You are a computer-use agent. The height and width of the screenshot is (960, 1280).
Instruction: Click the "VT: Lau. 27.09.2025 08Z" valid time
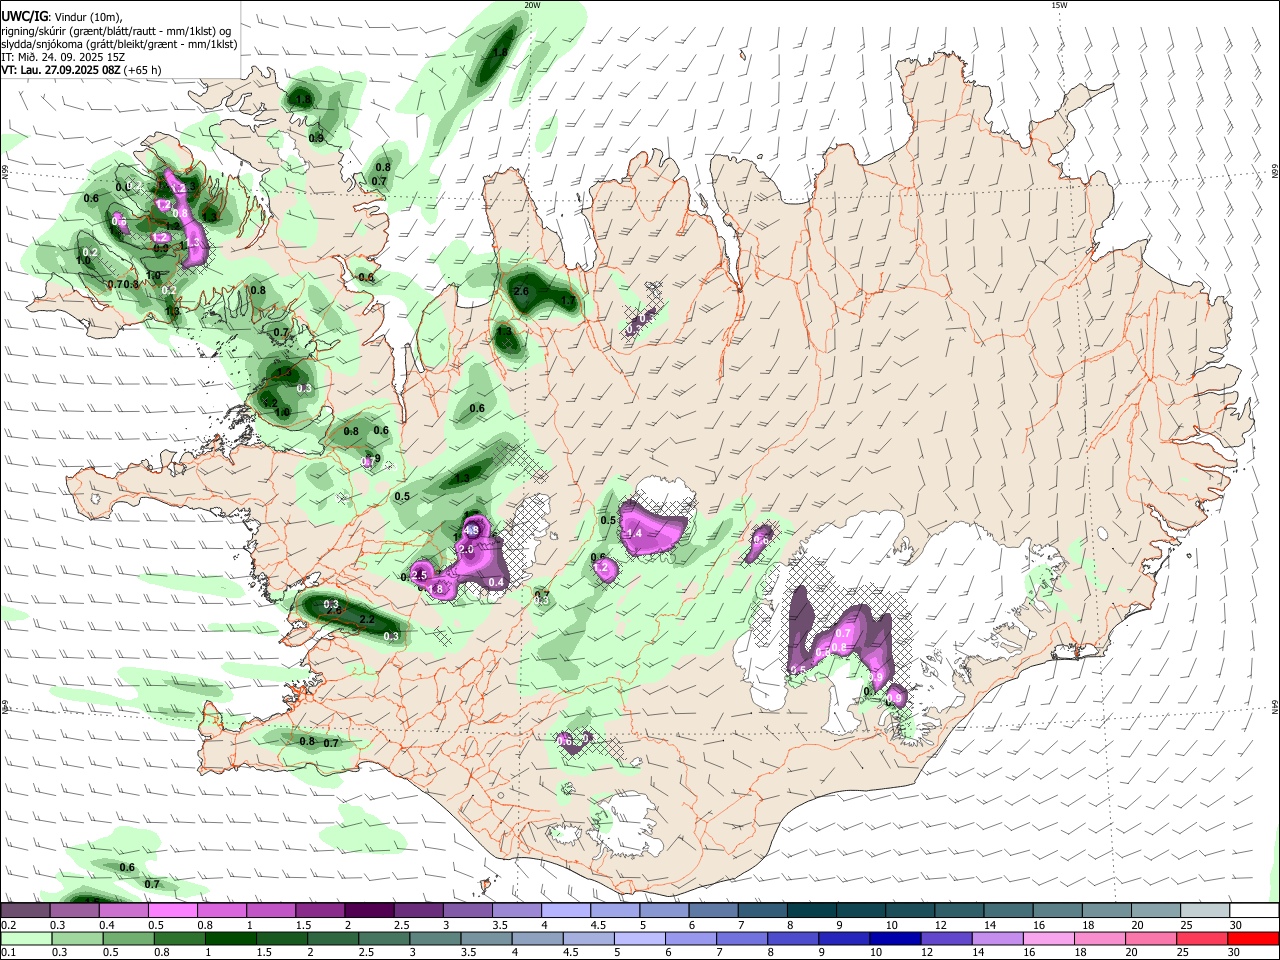click(x=60, y=70)
